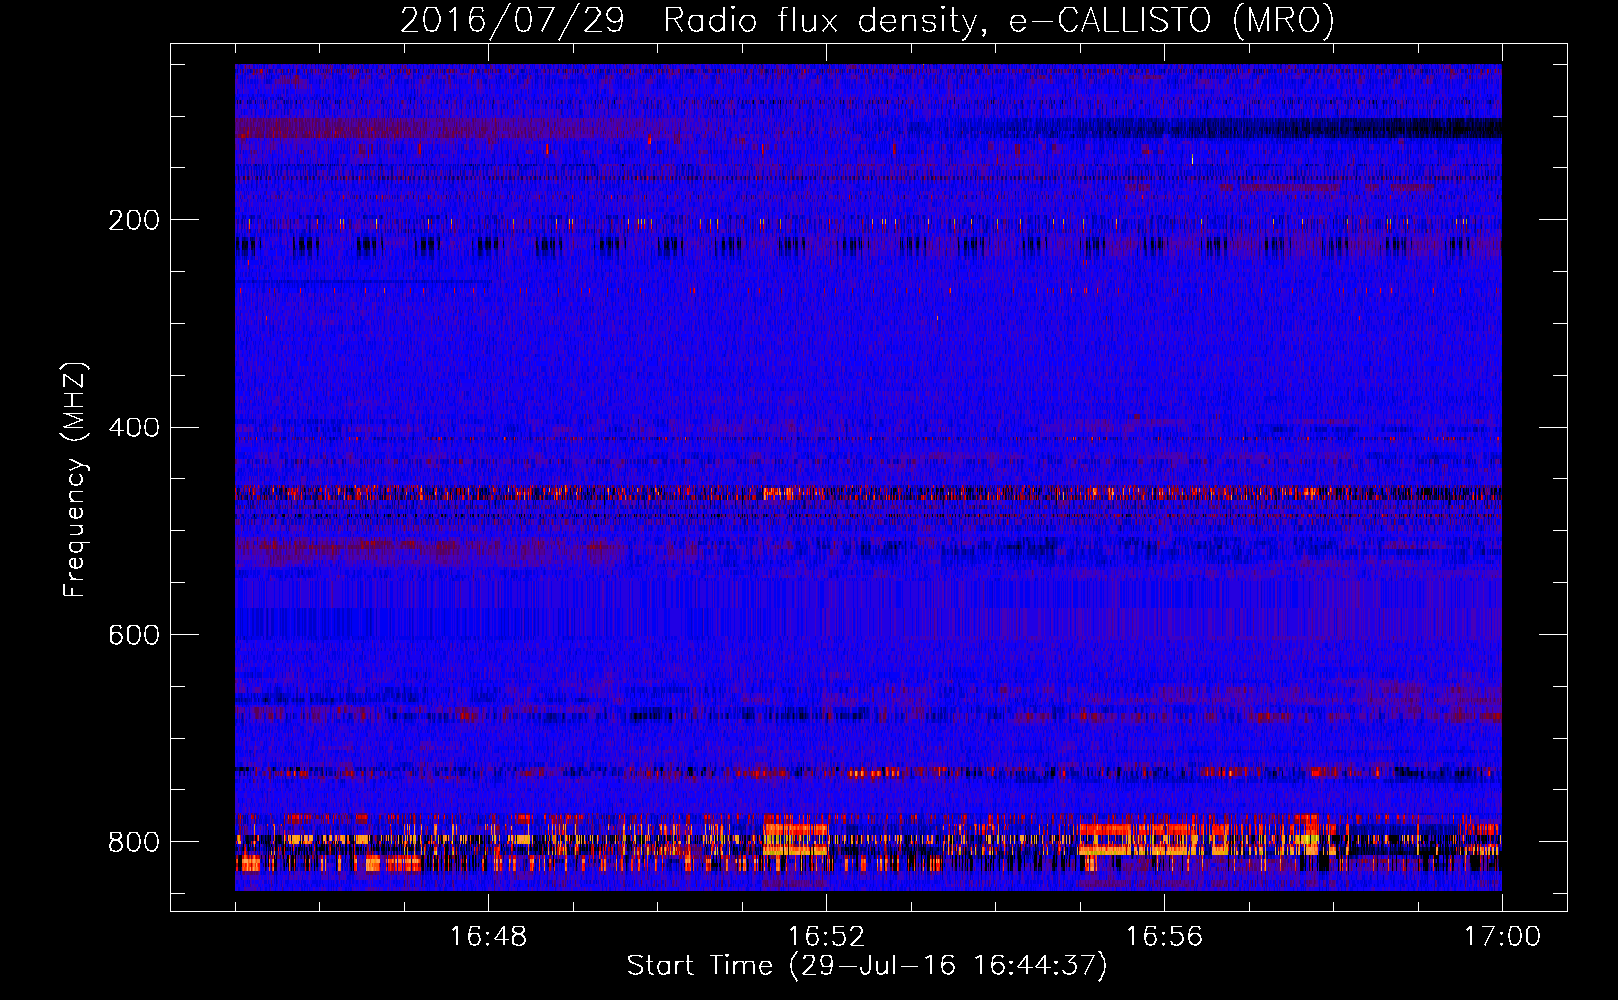1618x1000 pixels.
Task: Select the "200" frequency tick label
Action: 134,220
